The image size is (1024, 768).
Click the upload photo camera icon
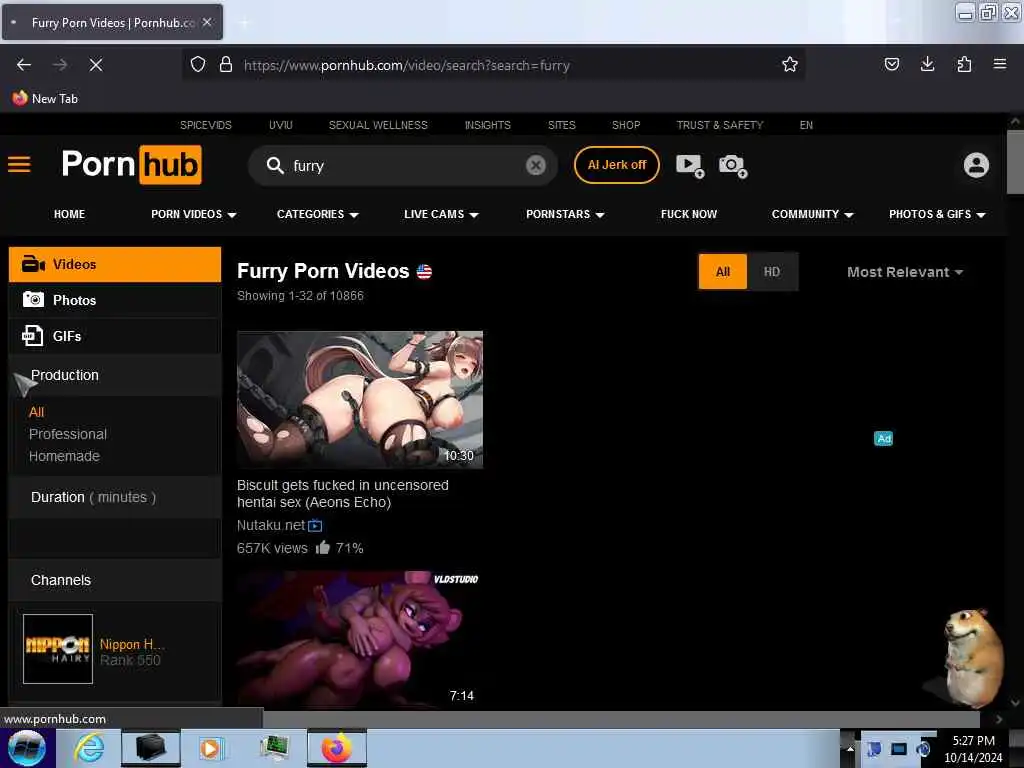pos(733,166)
